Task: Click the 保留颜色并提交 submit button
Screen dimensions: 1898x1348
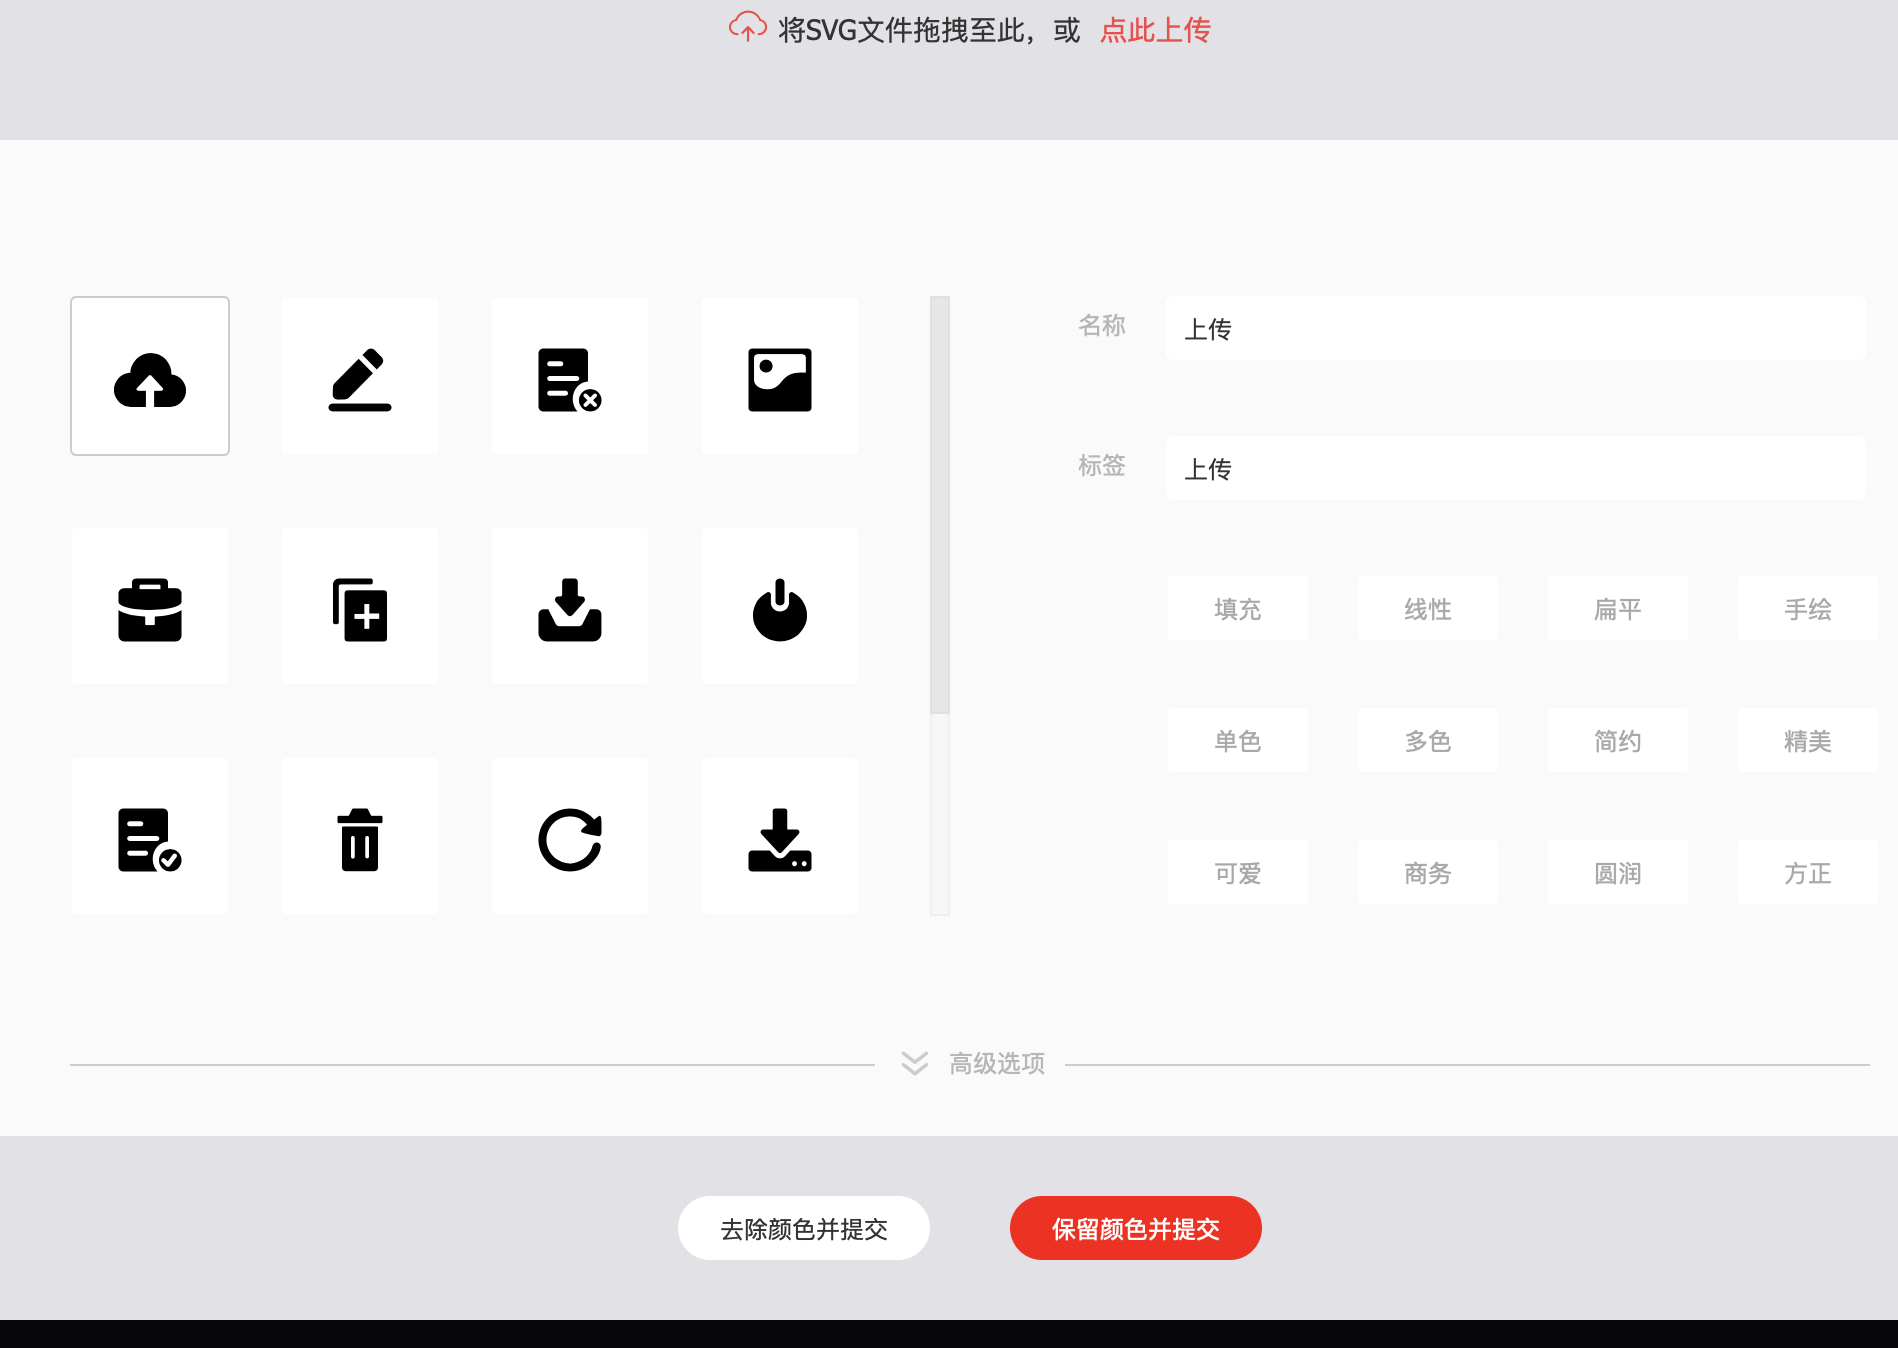Action: pos(1135,1228)
